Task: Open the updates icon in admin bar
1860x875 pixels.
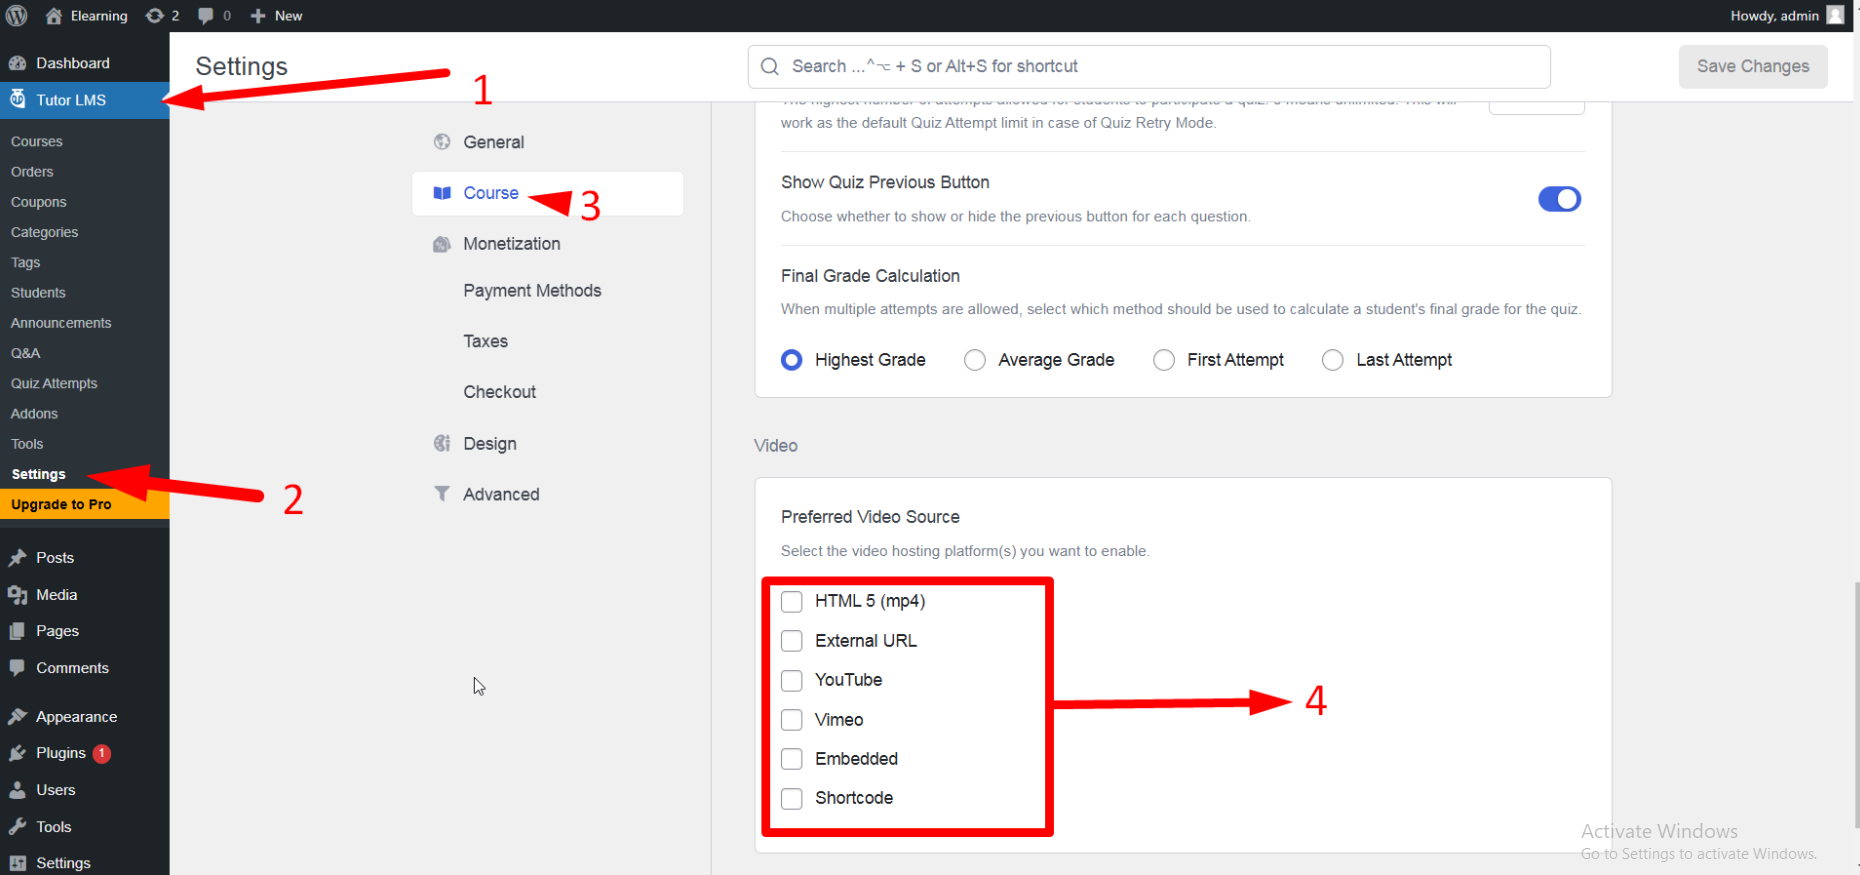Action: coord(155,15)
